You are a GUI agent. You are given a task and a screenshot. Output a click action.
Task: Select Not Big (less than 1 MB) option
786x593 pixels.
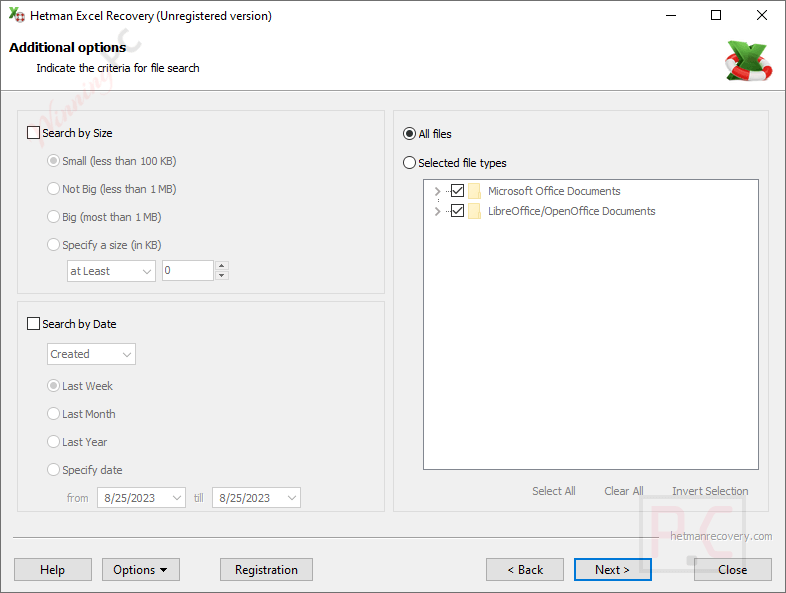pos(53,189)
